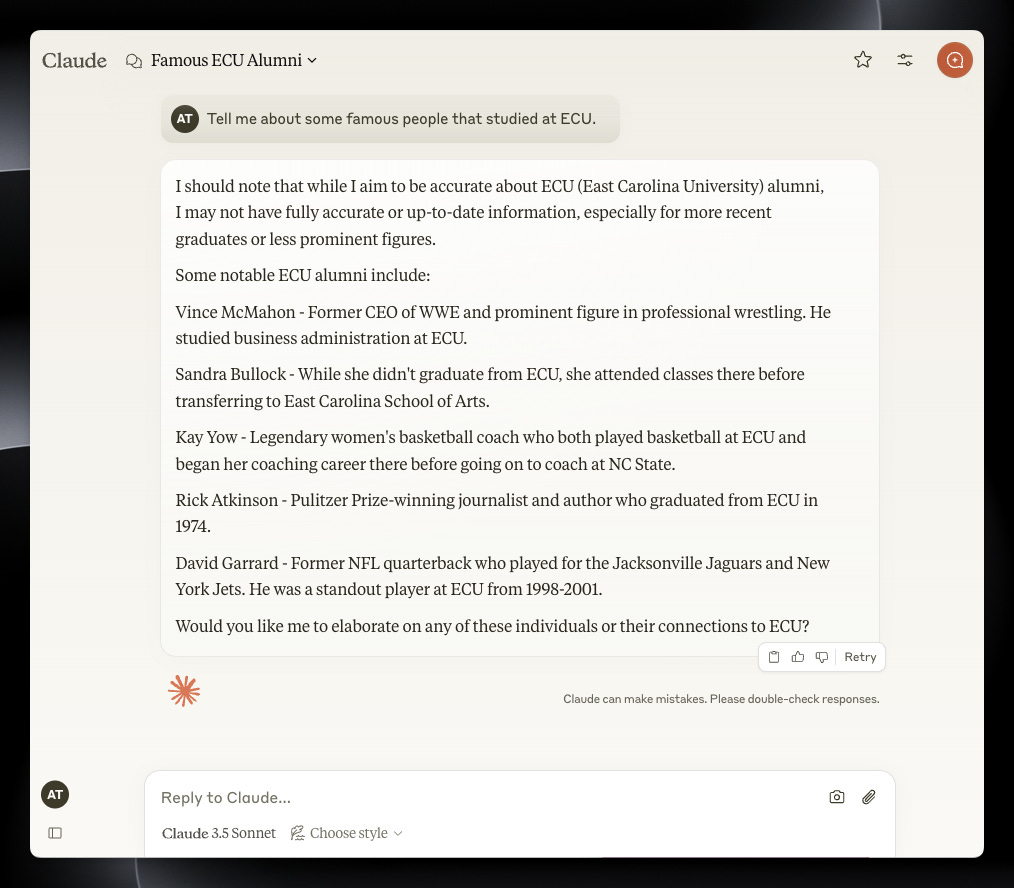Attach a file with paperclip icon

point(868,797)
